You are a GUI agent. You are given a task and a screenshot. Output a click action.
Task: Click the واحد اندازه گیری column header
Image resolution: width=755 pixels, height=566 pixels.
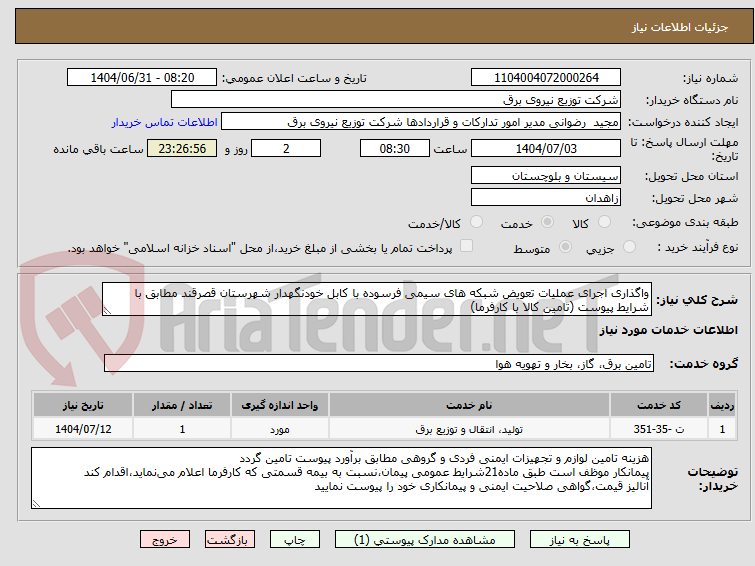(x=280, y=405)
